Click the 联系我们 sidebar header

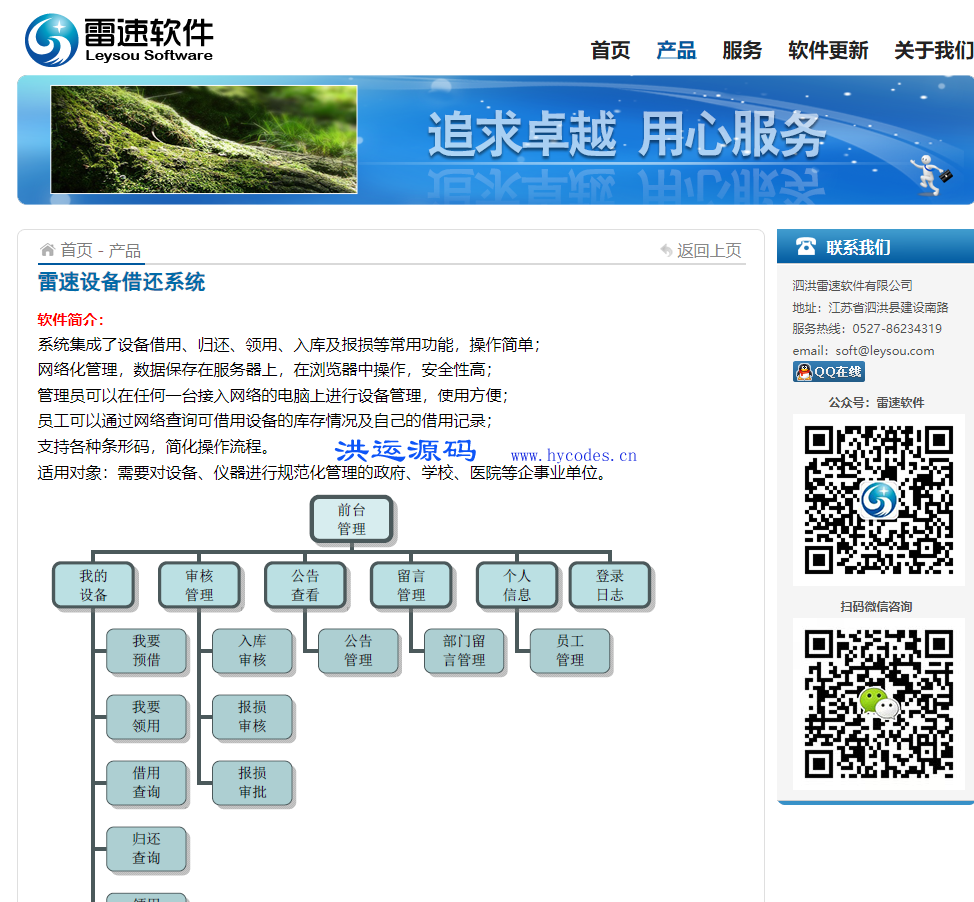pyautogui.click(x=875, y=247)
